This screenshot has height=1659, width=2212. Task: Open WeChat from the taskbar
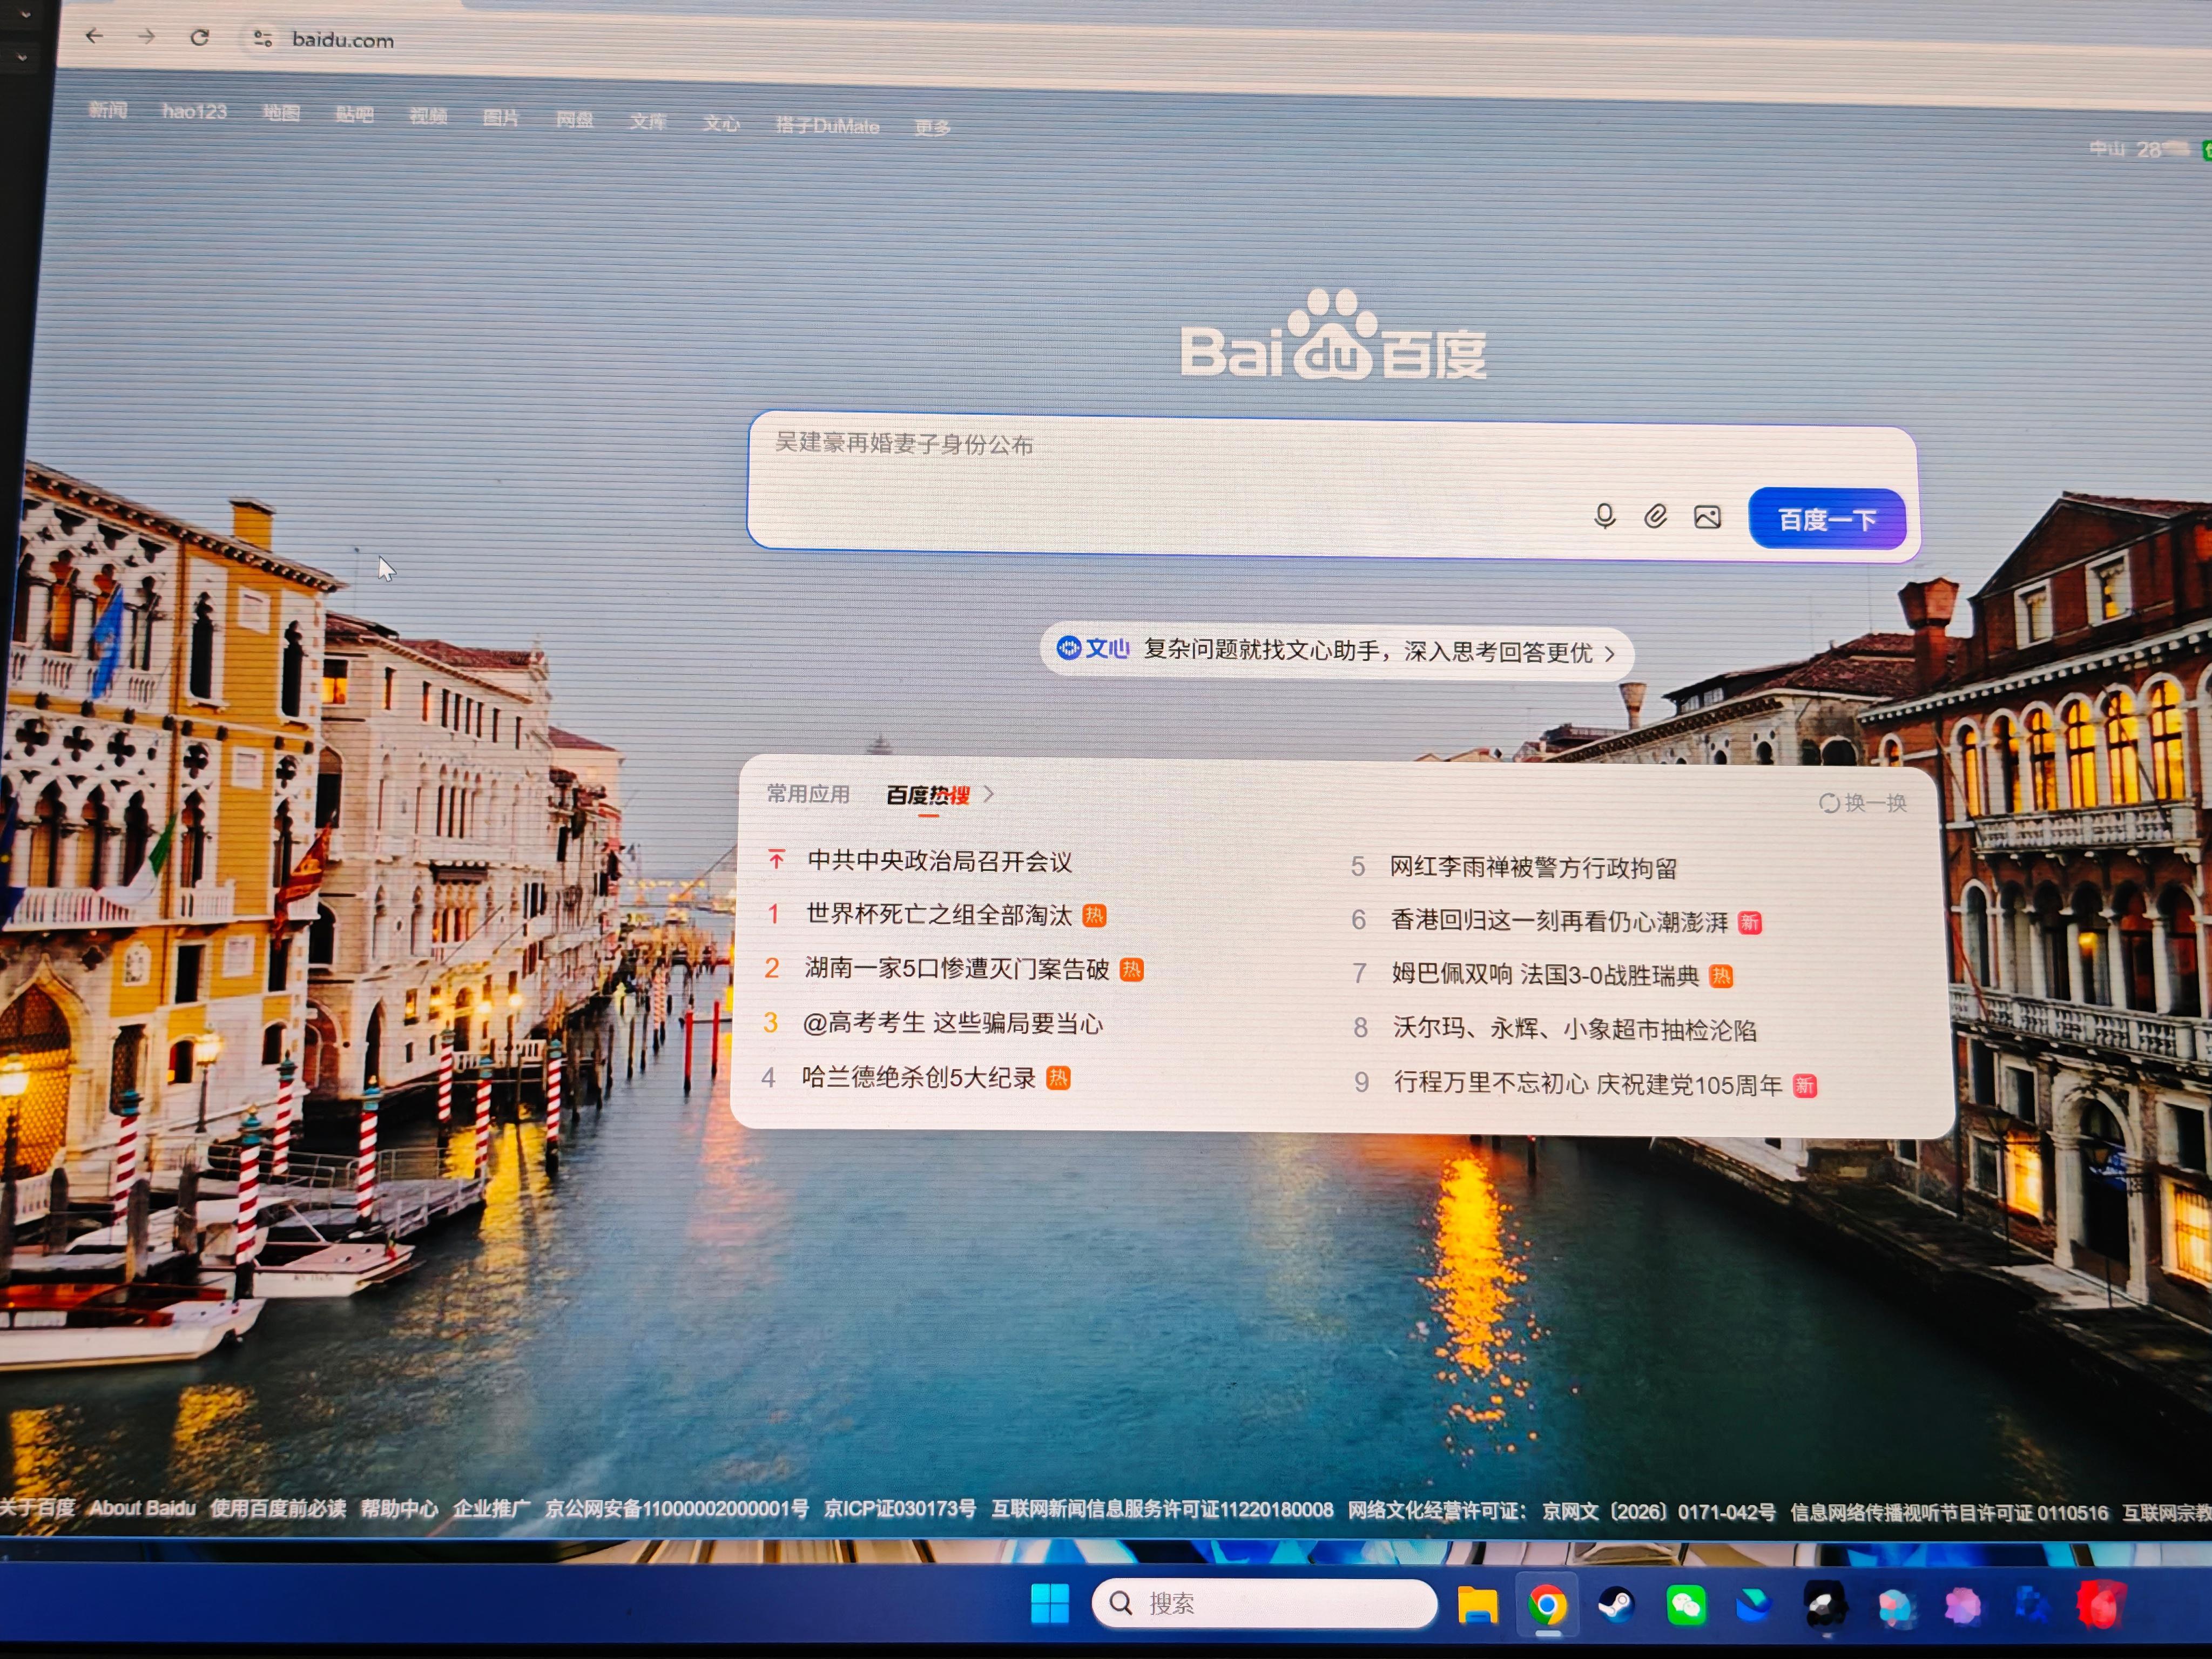[1686, 1606]
